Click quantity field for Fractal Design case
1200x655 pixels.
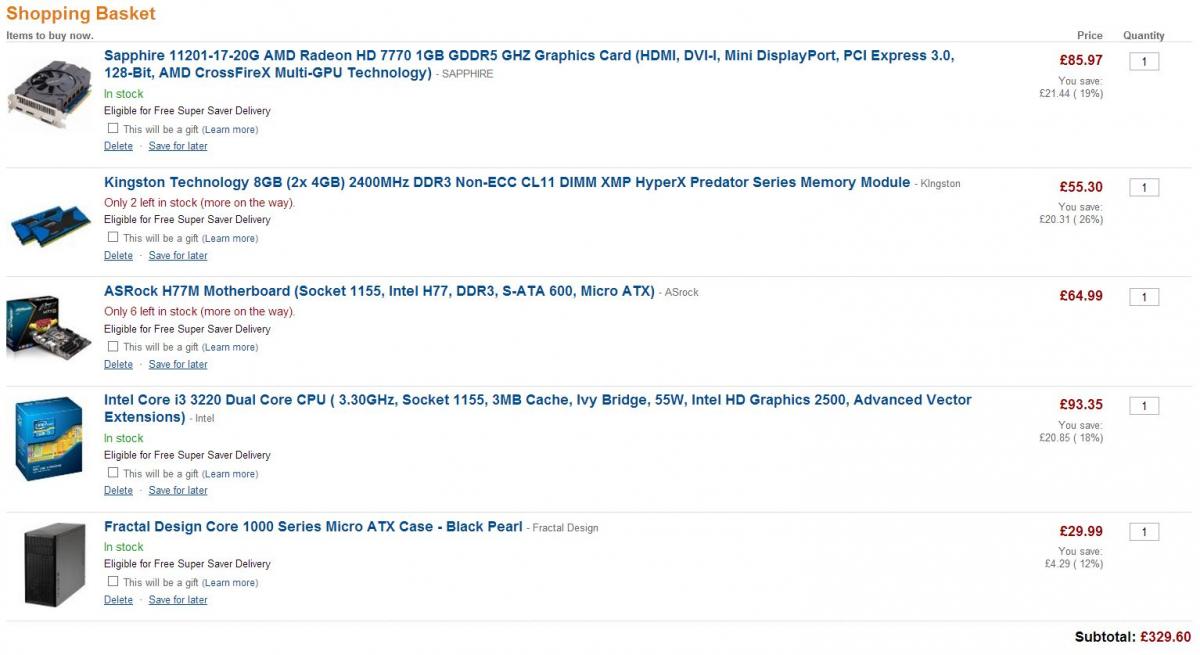(1144, 532)
